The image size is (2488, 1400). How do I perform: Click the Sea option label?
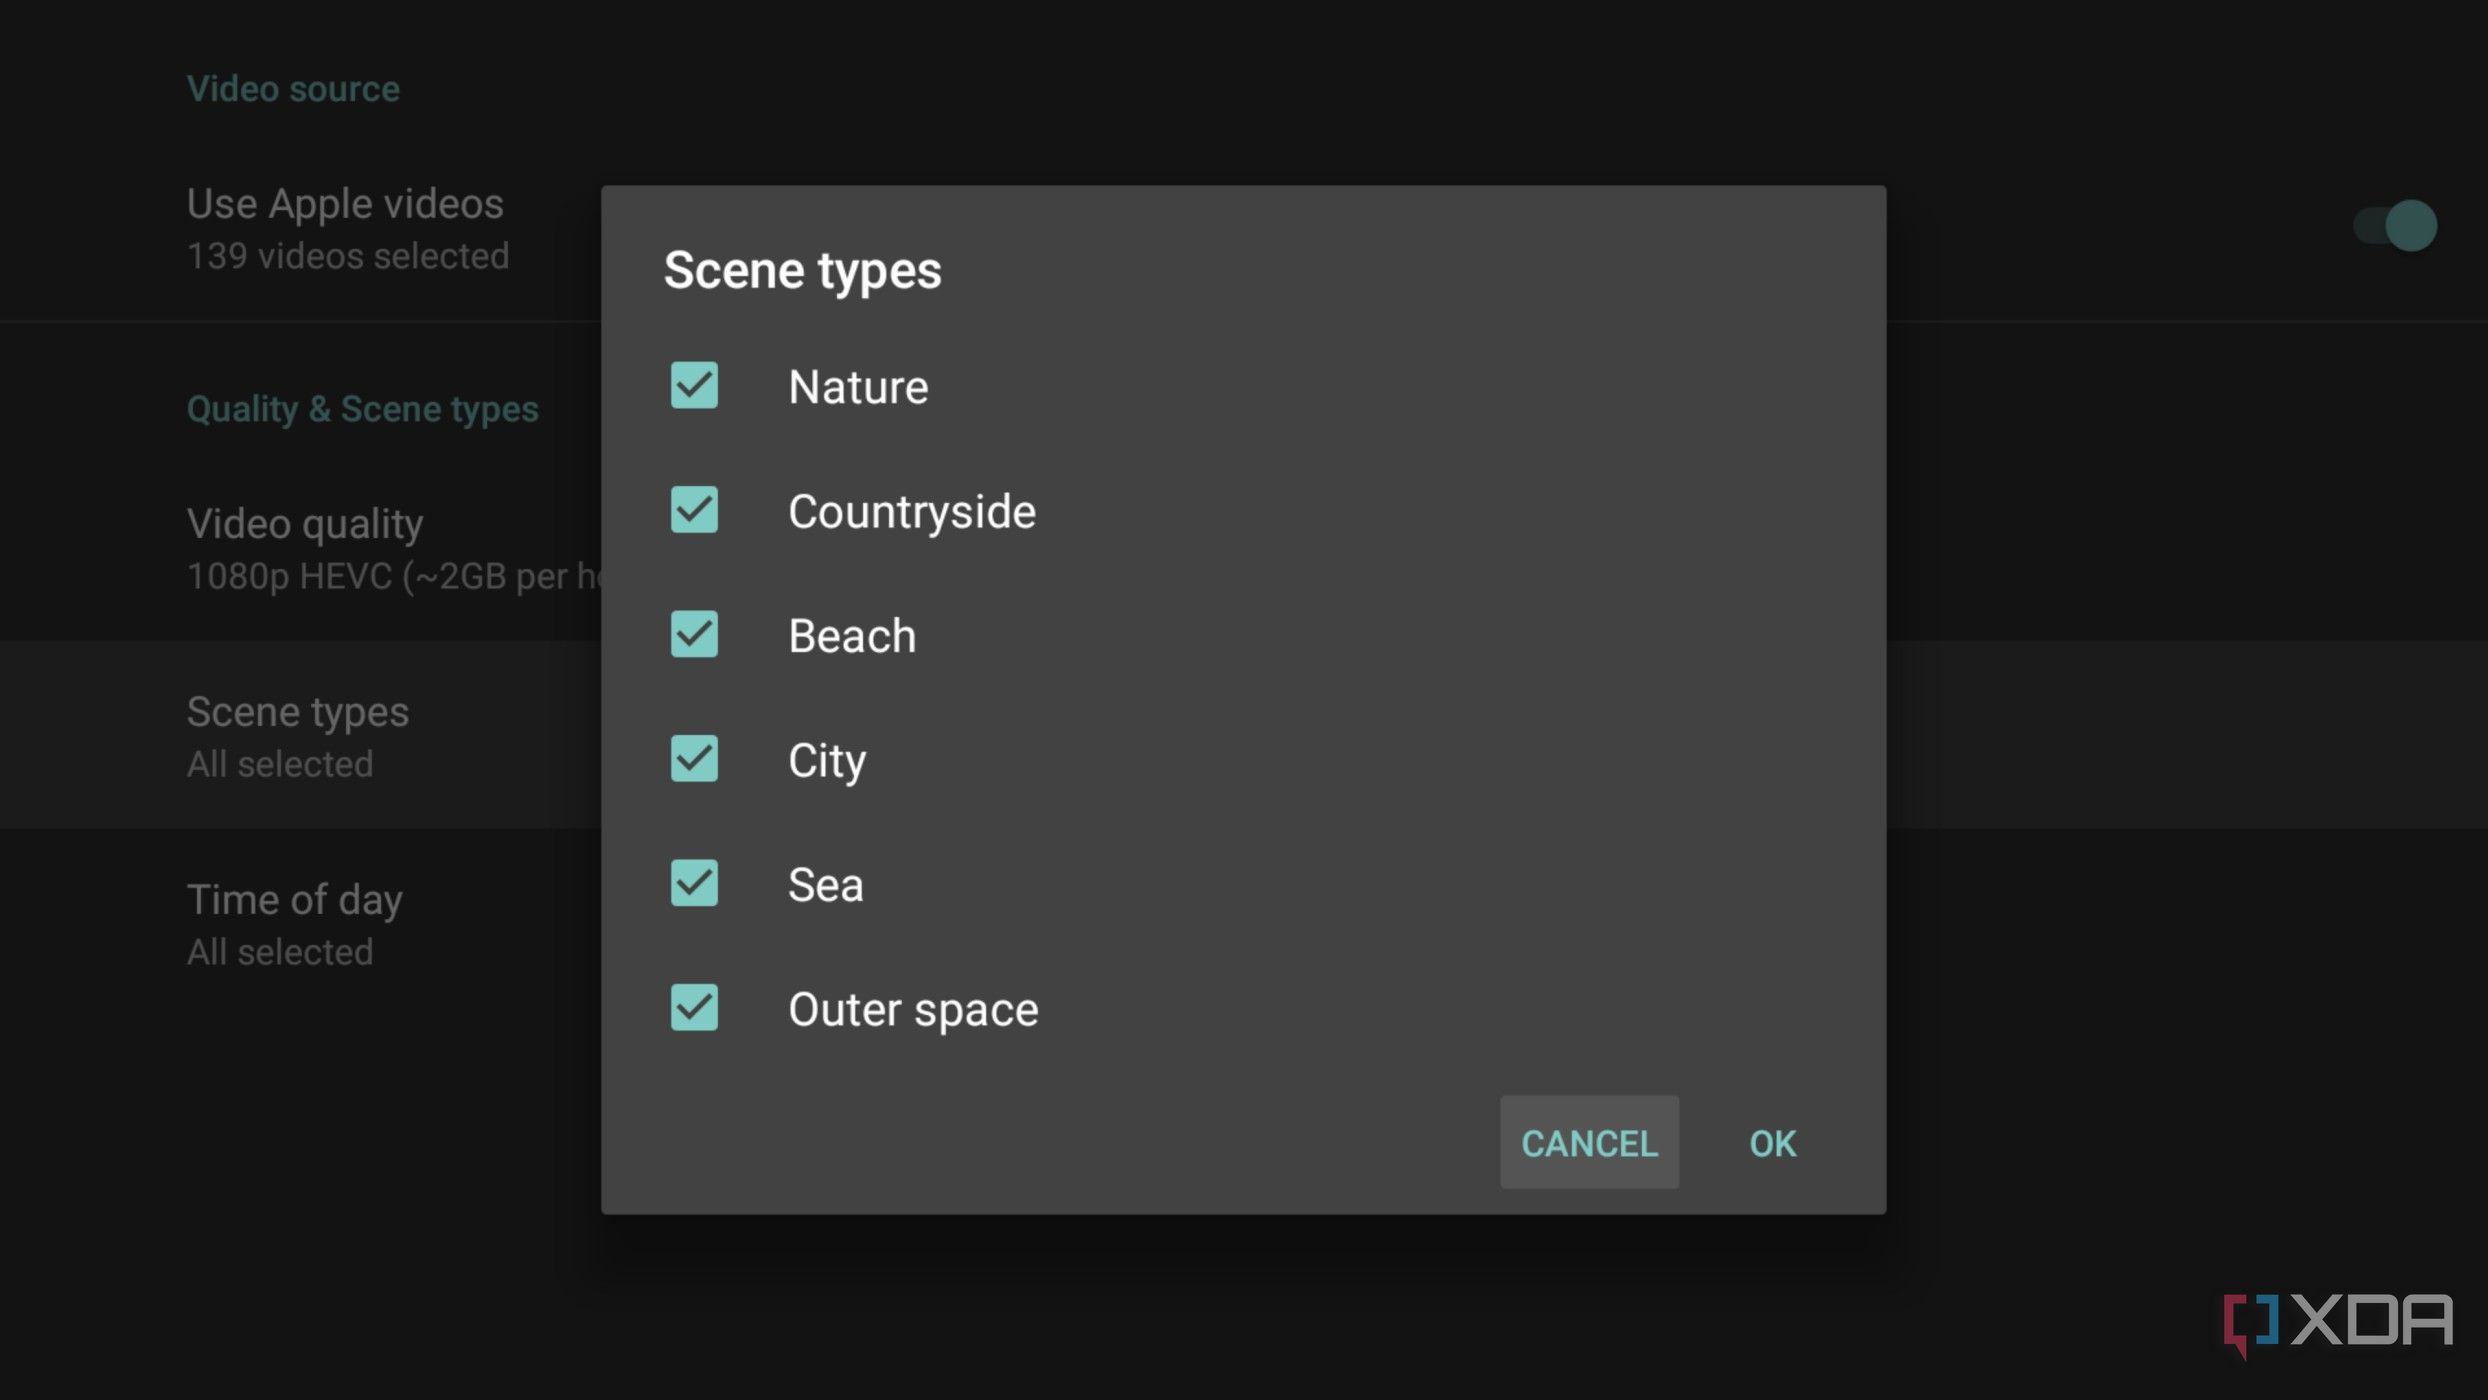[825, 885]
